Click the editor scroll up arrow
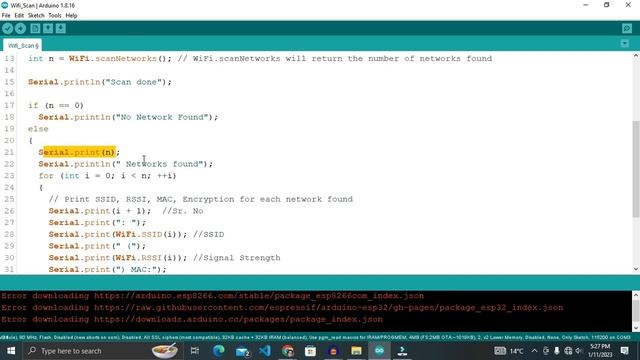Image resolution: width=640 pixels, height=360 pixels. (x=636, y=56)
